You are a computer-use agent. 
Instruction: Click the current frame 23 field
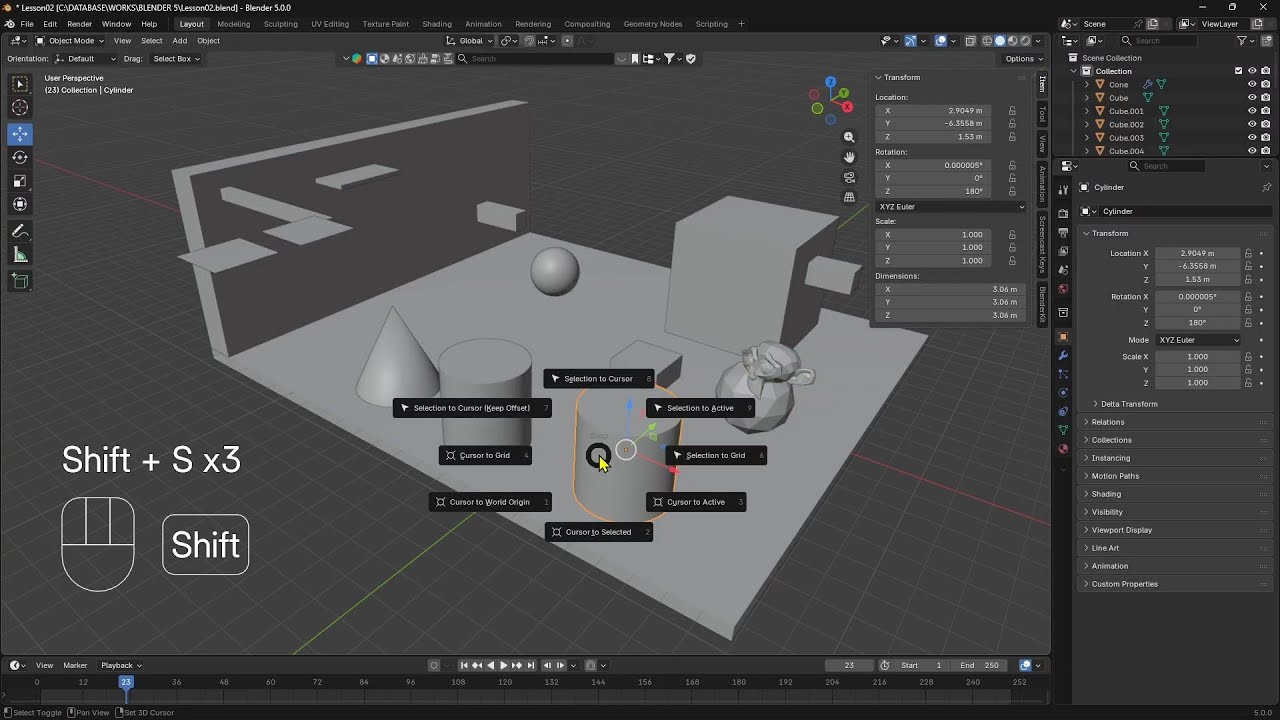pyautogui.click(x=849, y=665)
